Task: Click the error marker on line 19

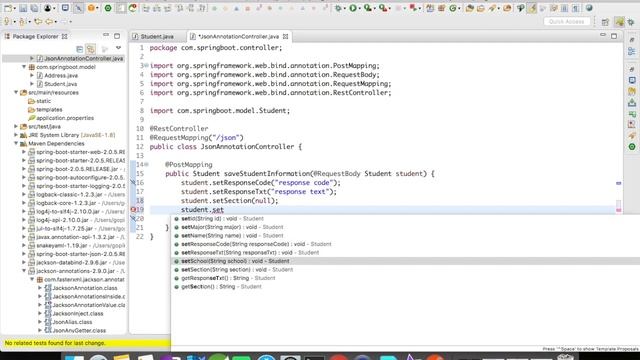Action: 133,209
